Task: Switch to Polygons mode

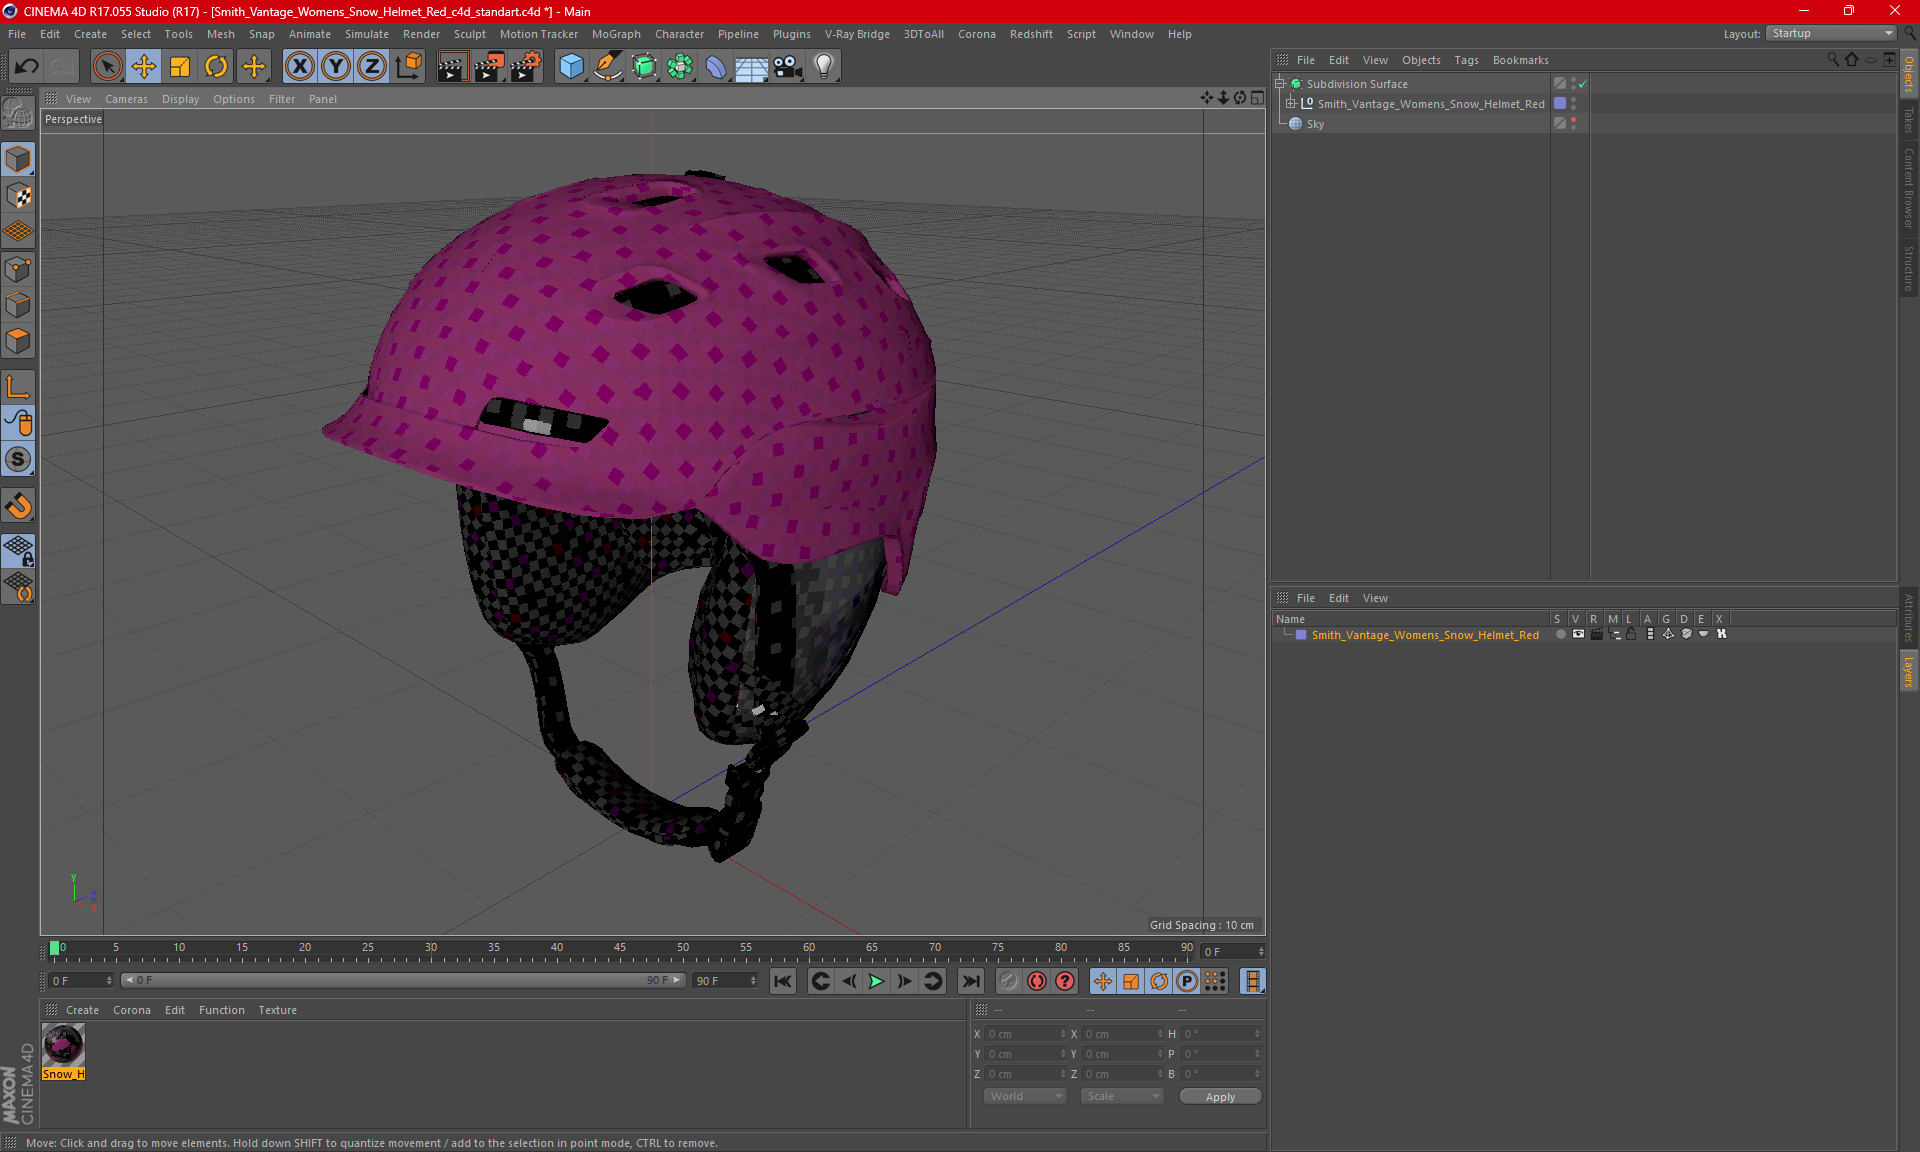Action: click(18, 341)
